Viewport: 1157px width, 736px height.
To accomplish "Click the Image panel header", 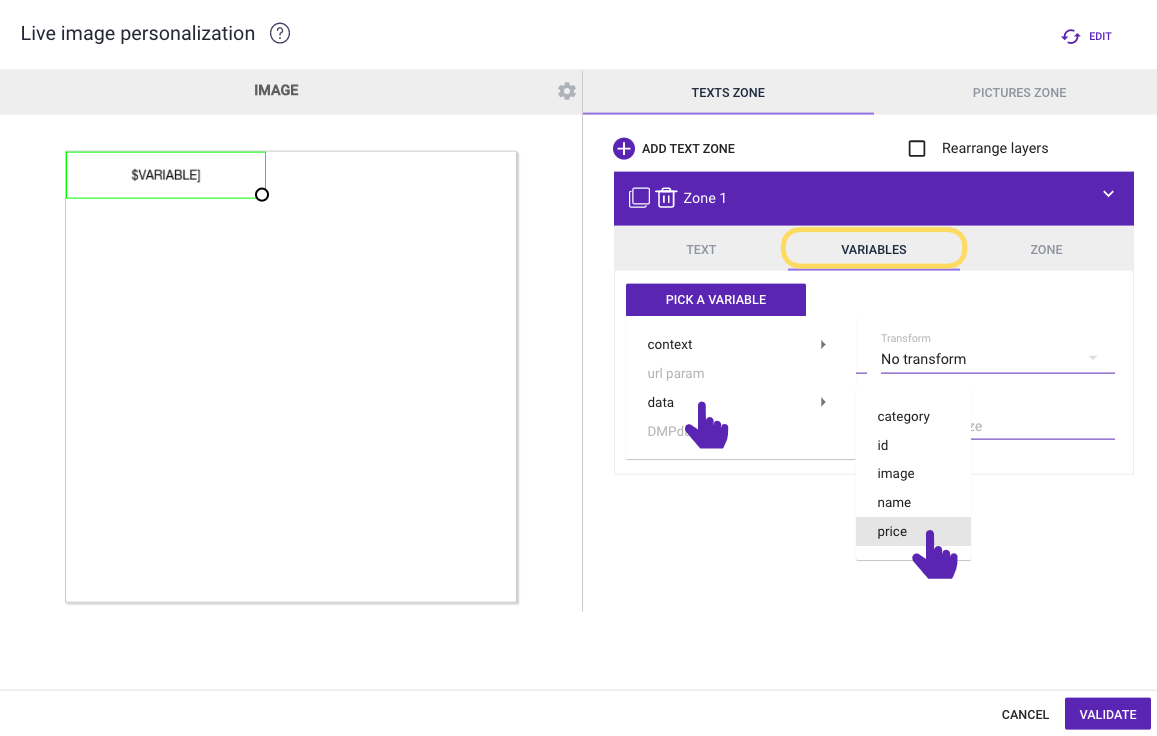I will tap(277, 91).
